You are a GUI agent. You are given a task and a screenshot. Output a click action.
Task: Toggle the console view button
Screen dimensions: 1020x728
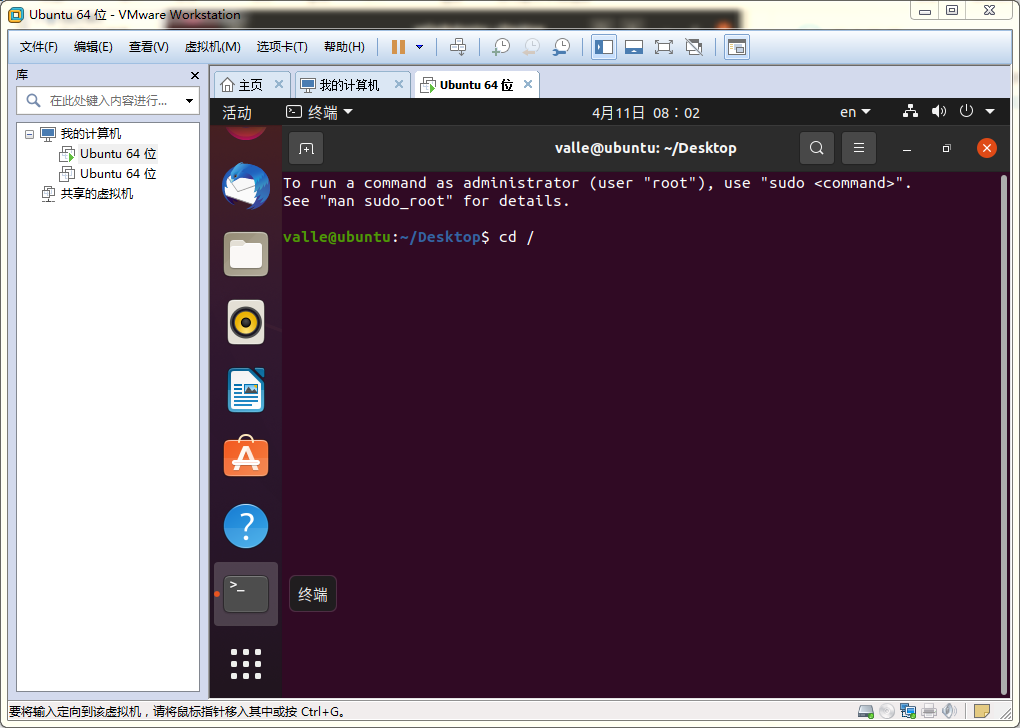point(737,47)
